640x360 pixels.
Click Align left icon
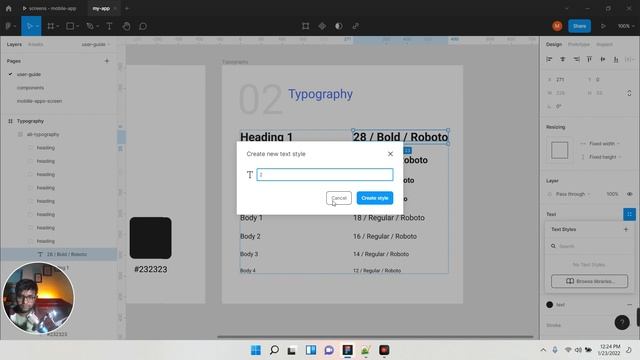pyautogui.click(x=549, y=60)
